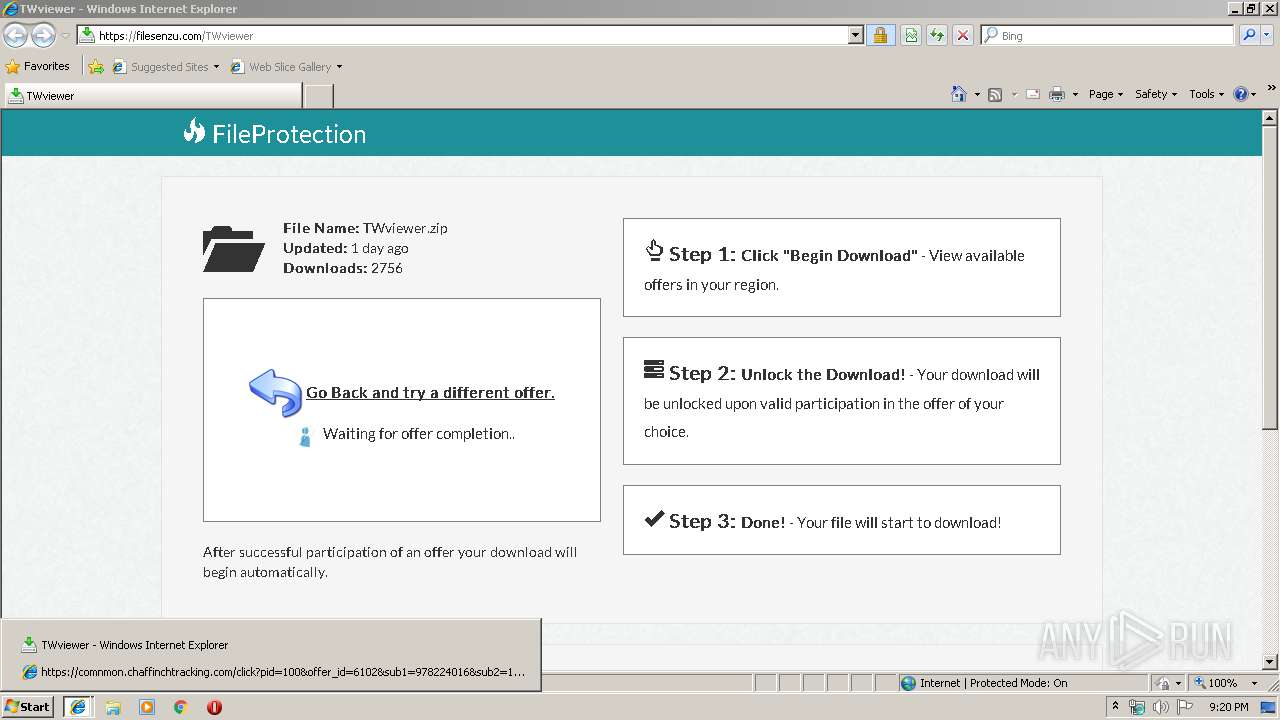Click the security lock icon in address bar
The width and height of the screenshot is (1280, 720).
coord(880,35)
